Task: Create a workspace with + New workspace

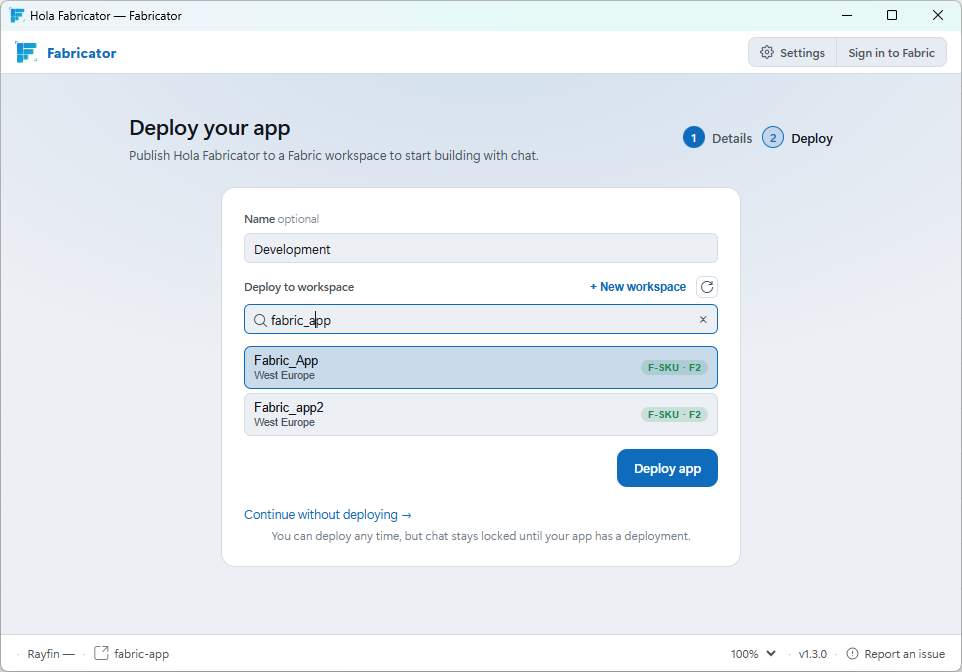Action: point(637,287)
